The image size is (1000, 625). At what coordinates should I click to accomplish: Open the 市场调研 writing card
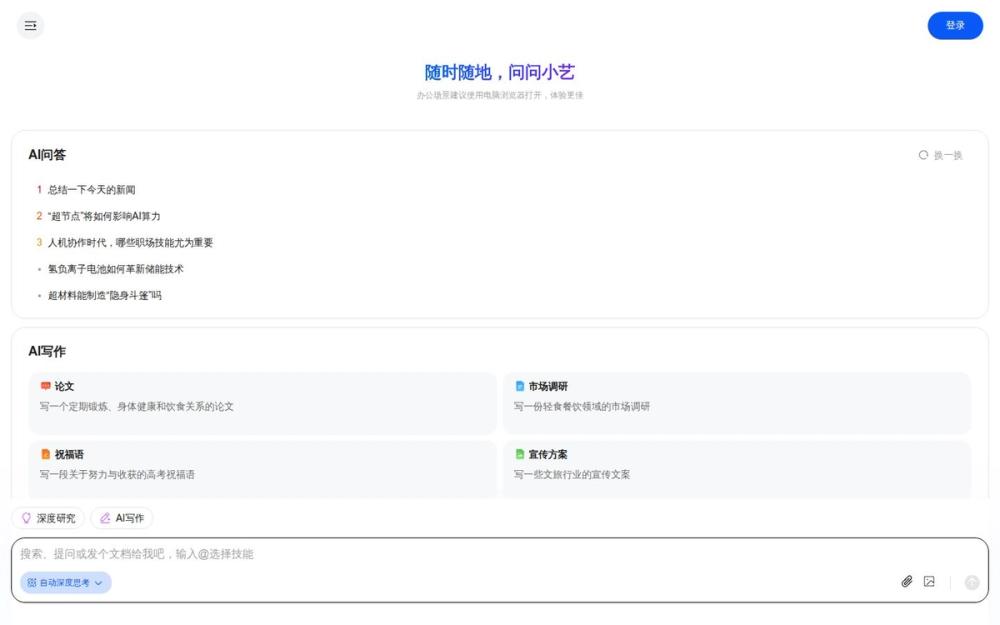(737, 402)
